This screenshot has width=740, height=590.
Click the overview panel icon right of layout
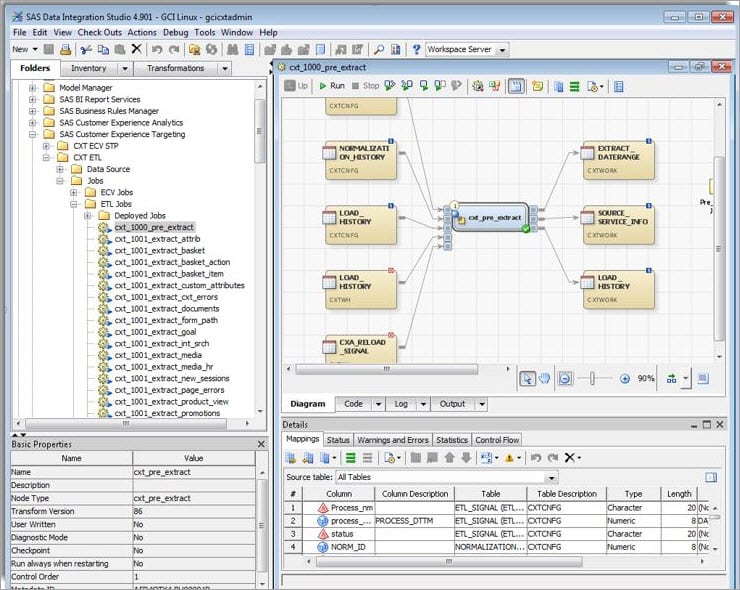click(x=703, y=379)
